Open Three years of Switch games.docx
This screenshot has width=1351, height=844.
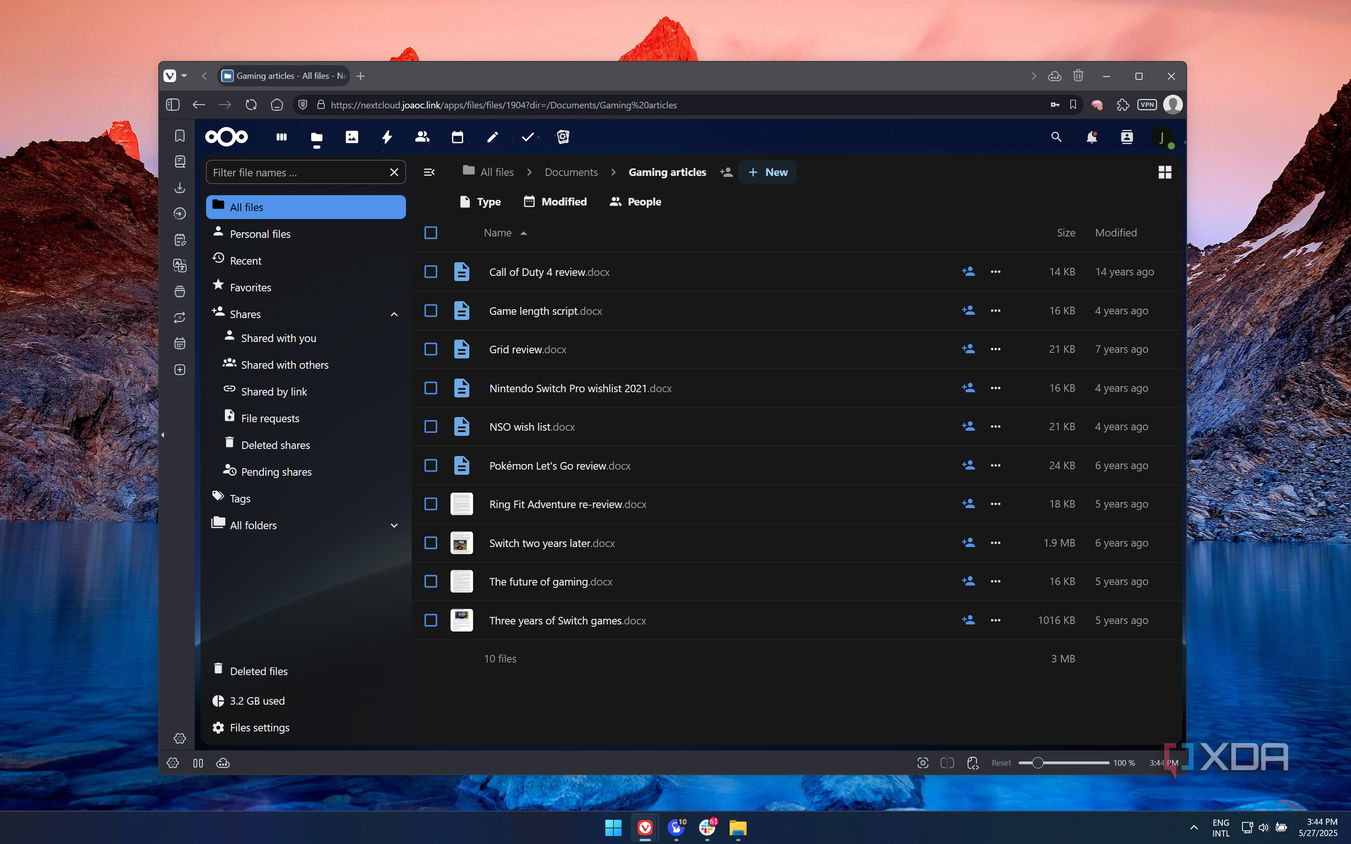pyautogui.click(x=568, y=621)
